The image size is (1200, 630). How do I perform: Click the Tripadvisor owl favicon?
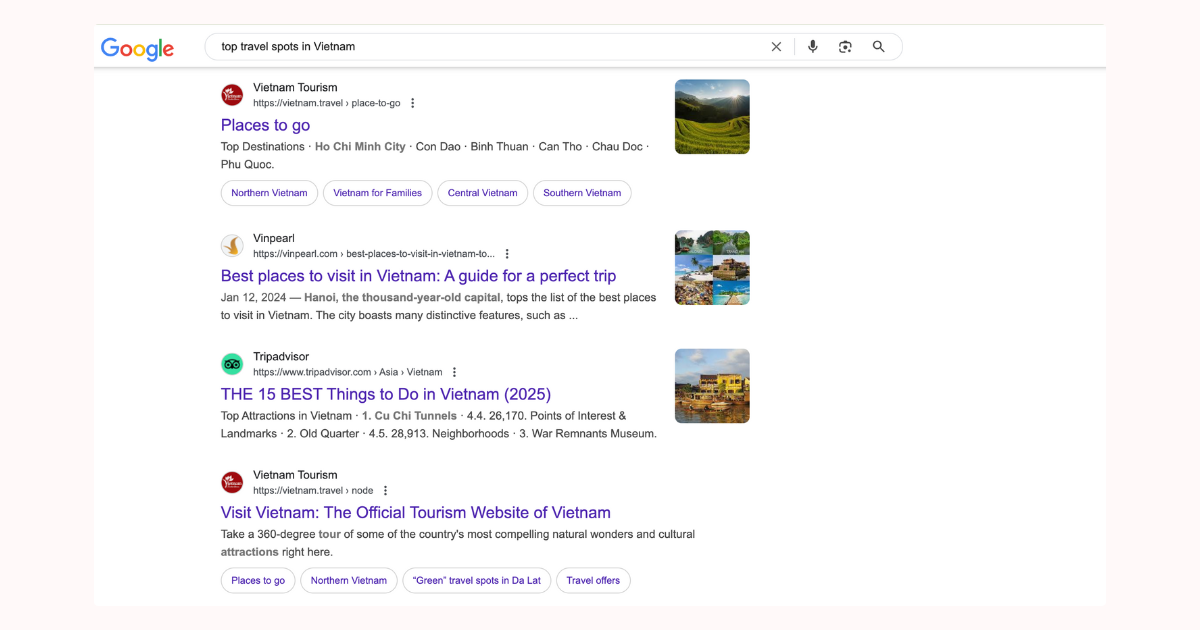click(232, 364)
